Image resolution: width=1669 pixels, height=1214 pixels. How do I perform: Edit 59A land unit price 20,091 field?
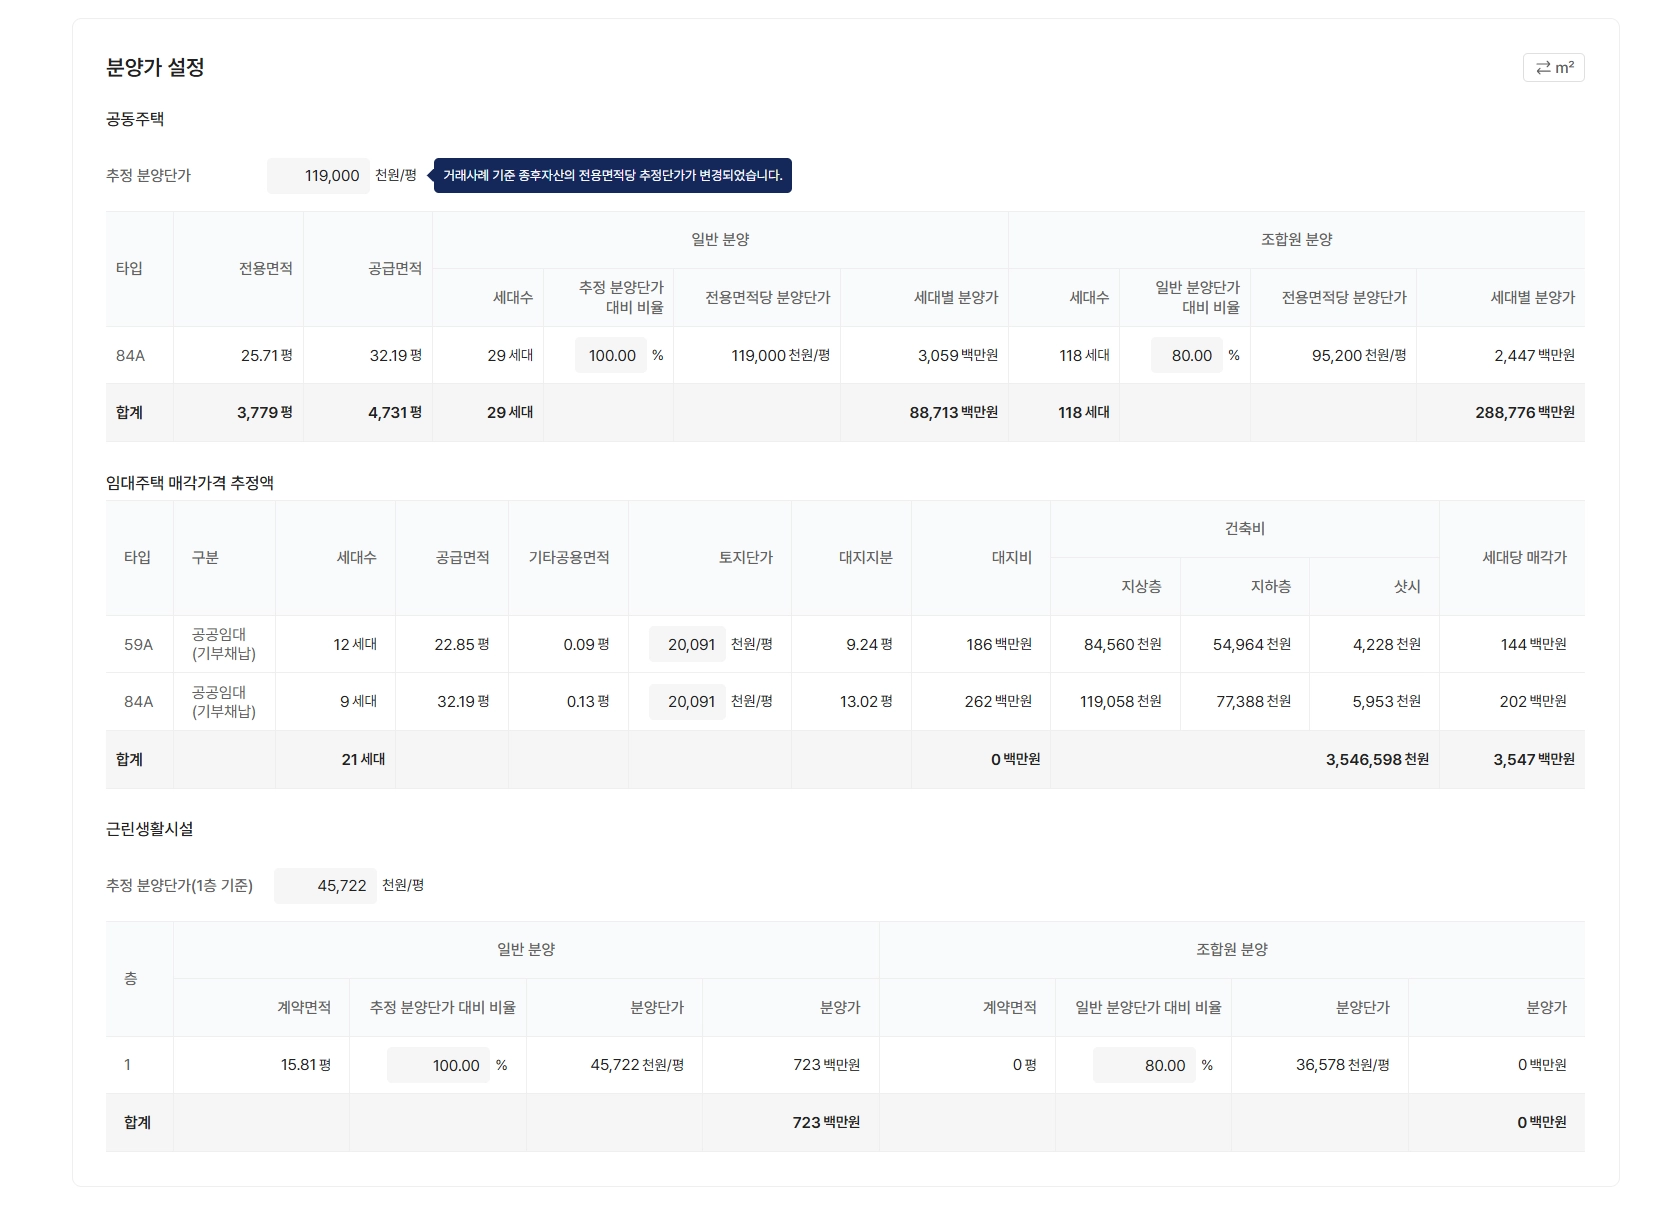click(687, 644)
